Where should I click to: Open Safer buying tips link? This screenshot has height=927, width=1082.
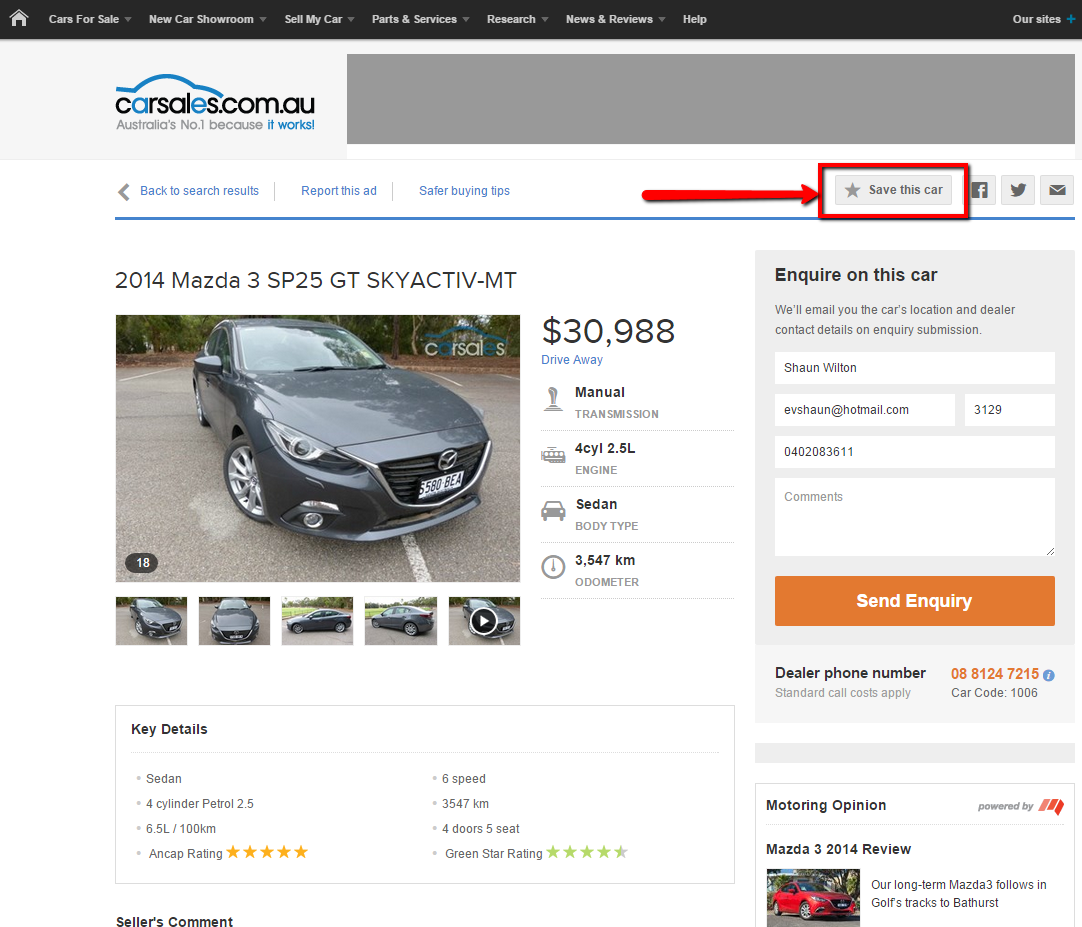464,191
